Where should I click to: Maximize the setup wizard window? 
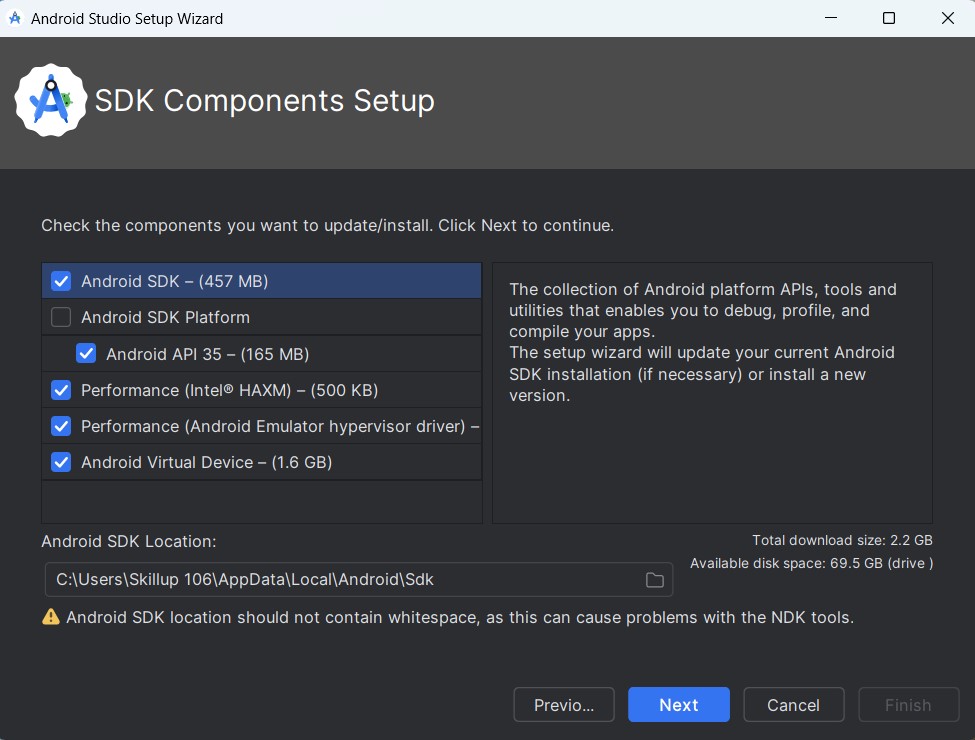click(888, 18)
